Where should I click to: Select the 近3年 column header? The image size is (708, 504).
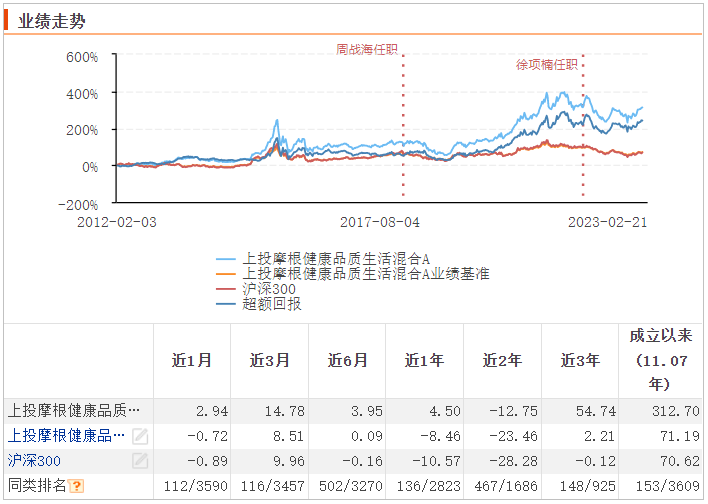tap(580, 360)
